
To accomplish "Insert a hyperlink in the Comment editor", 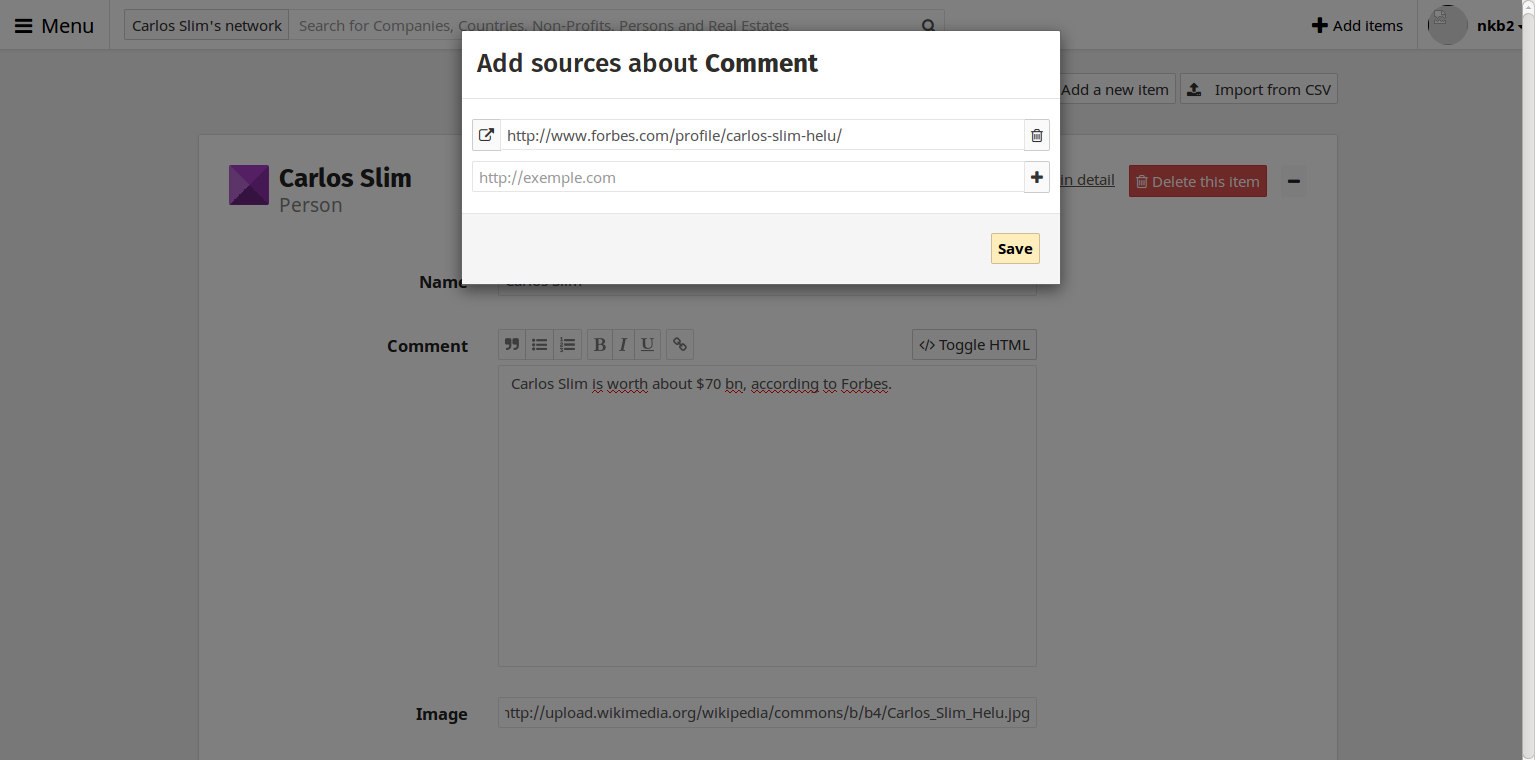I will click(679, 344).
